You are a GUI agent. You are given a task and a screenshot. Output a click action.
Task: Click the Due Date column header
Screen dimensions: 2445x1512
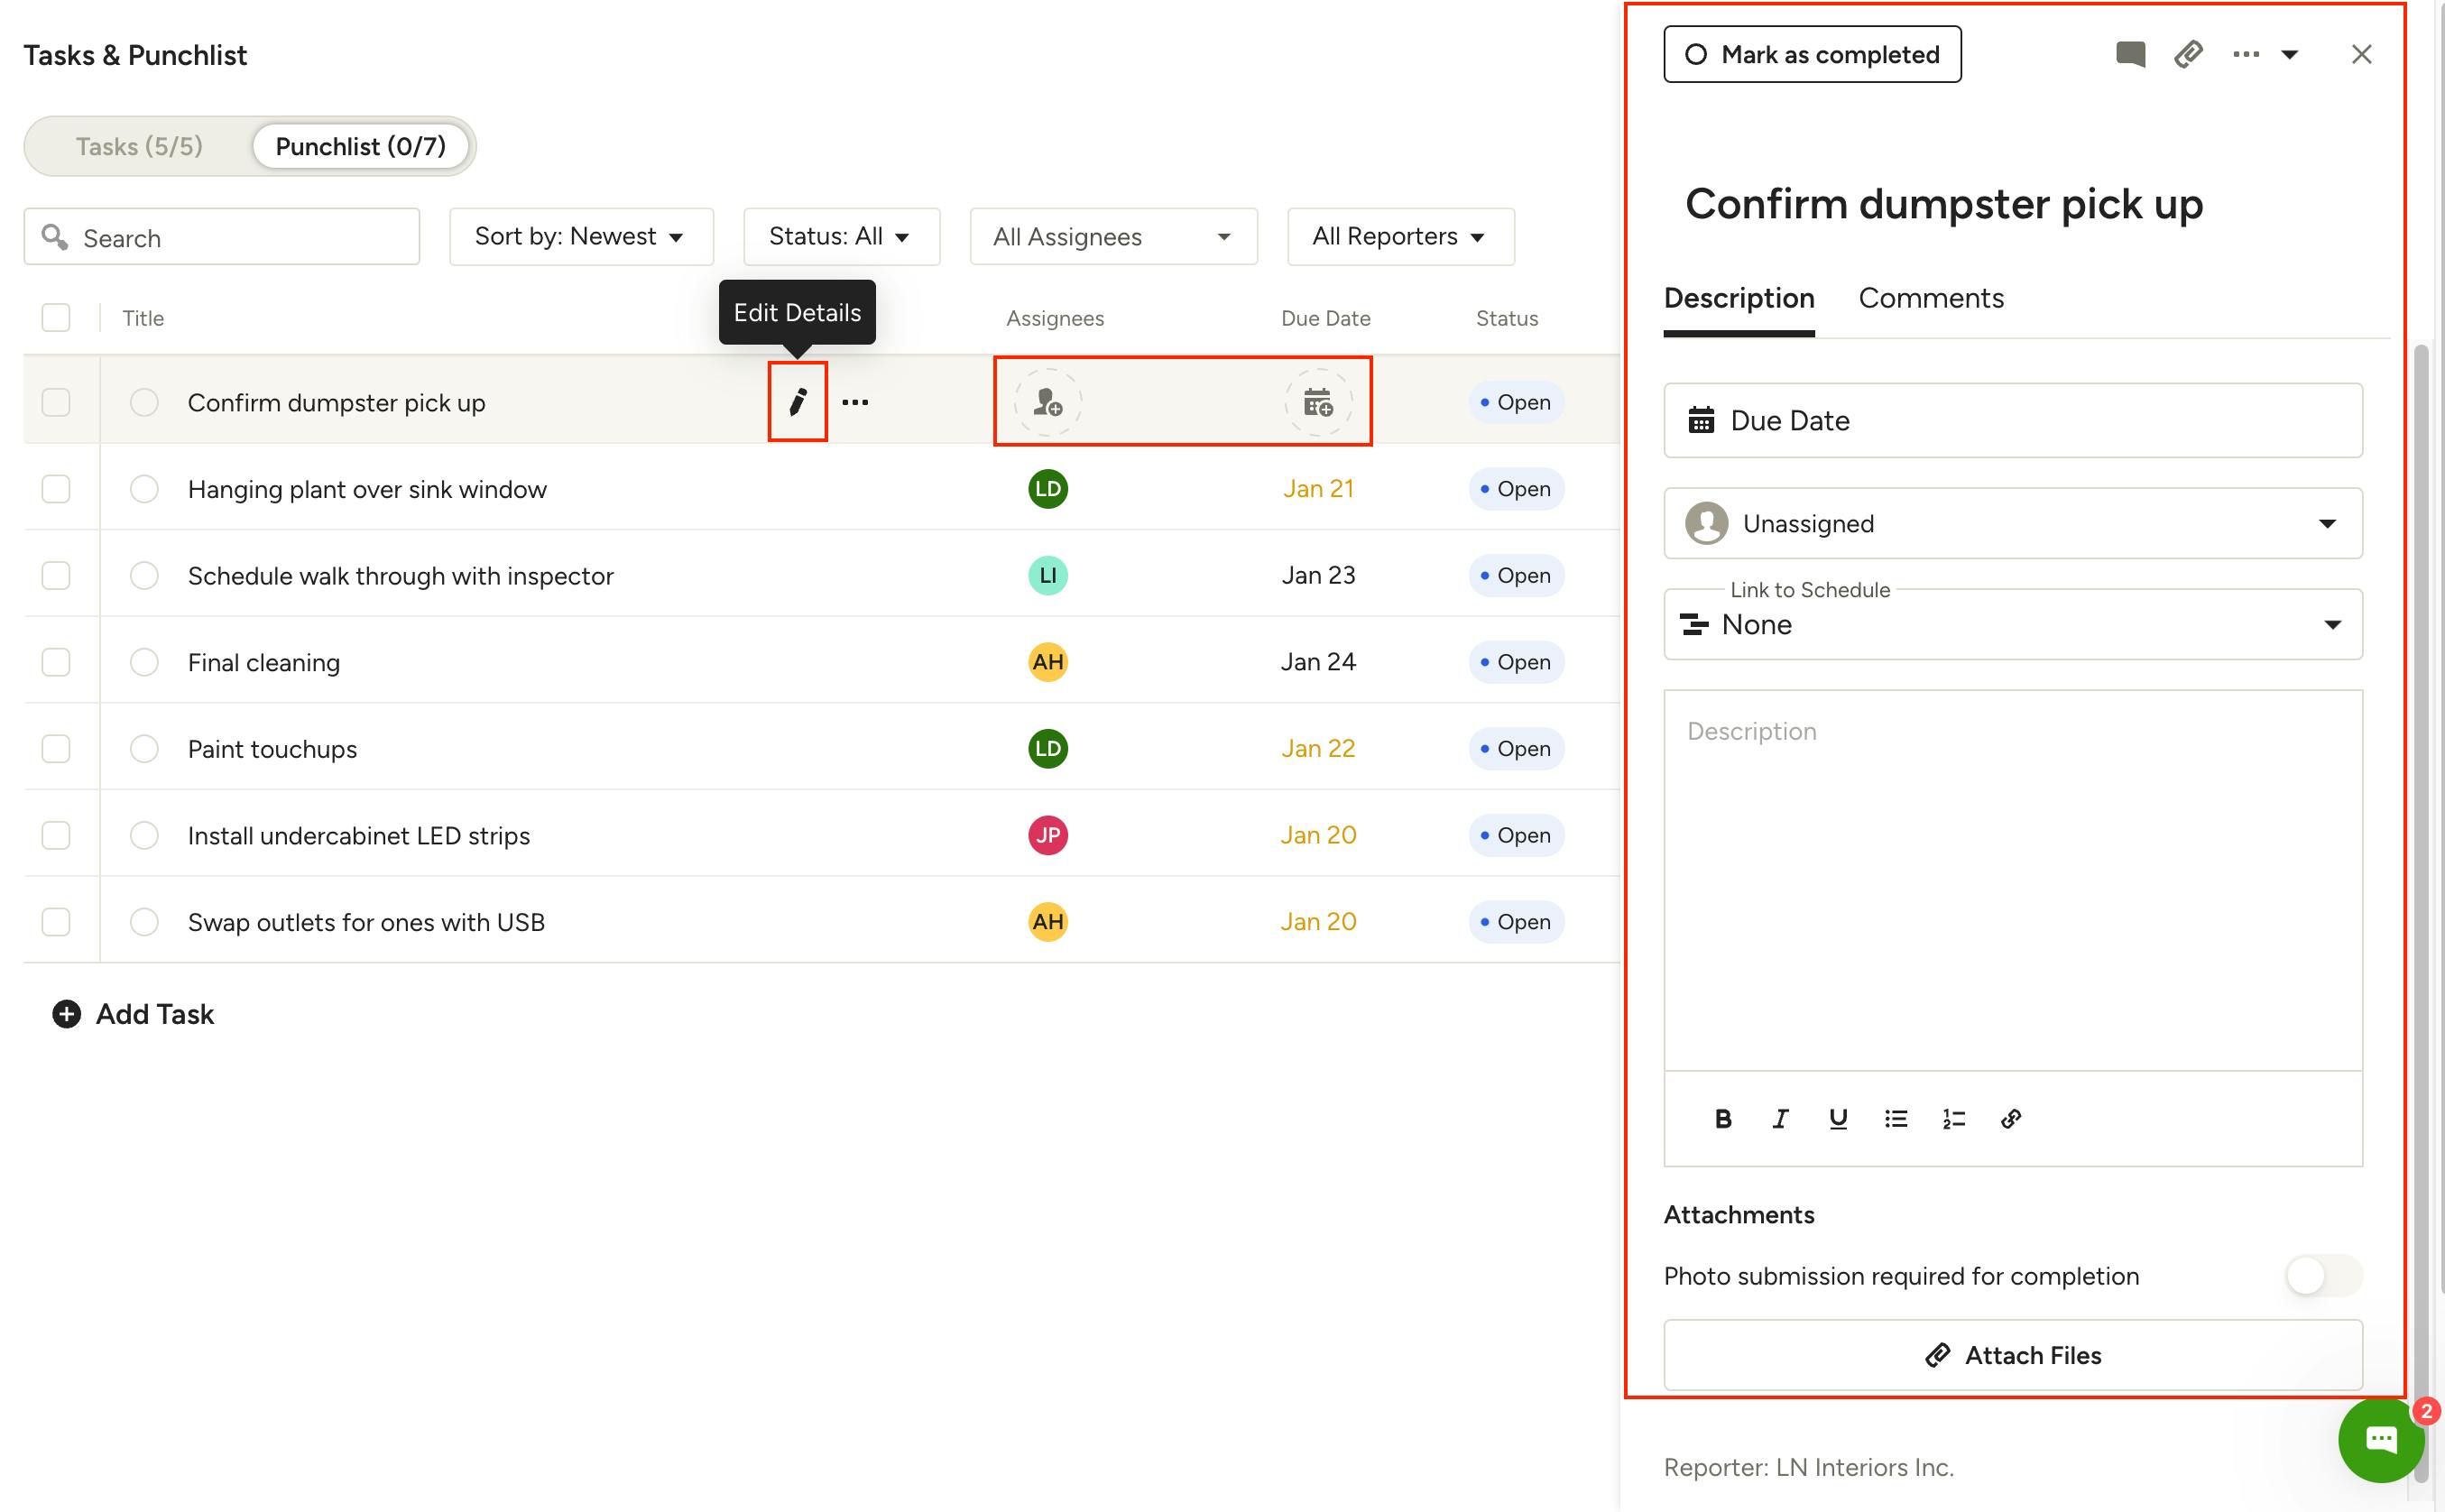click(x=1325, y=318)
